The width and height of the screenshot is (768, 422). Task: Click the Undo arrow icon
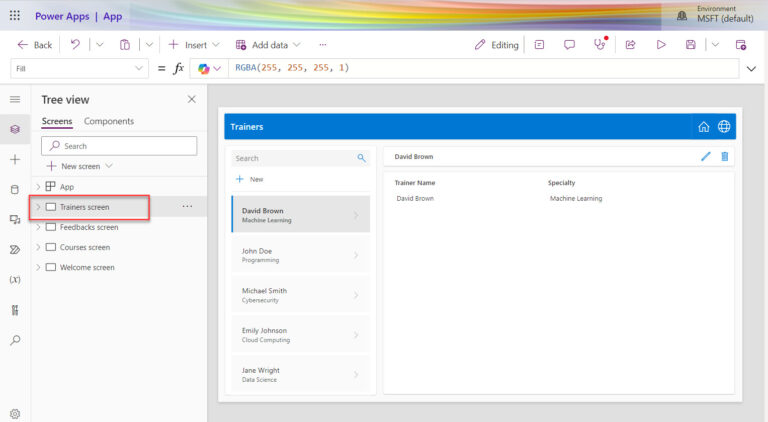[75, 45]
